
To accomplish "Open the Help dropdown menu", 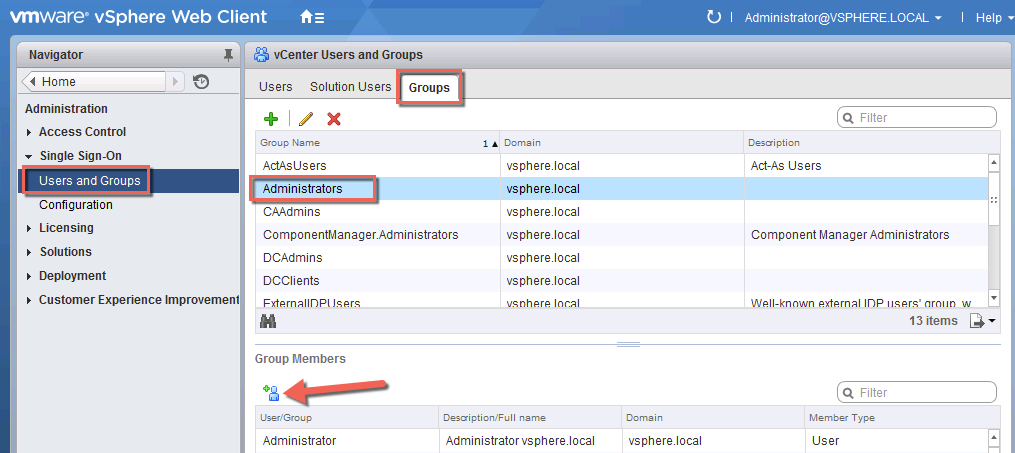I will click(x=993, y=18).
